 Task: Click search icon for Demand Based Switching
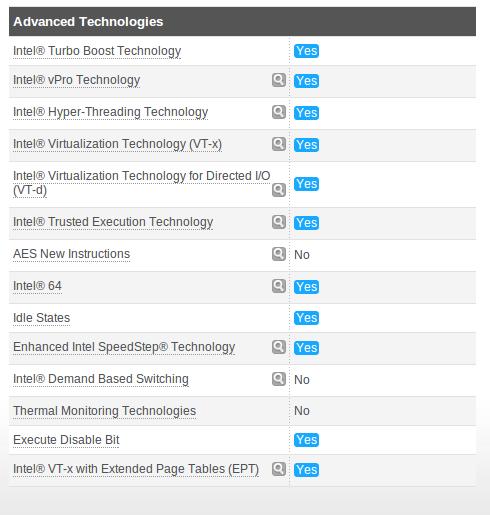pos(279,379)
